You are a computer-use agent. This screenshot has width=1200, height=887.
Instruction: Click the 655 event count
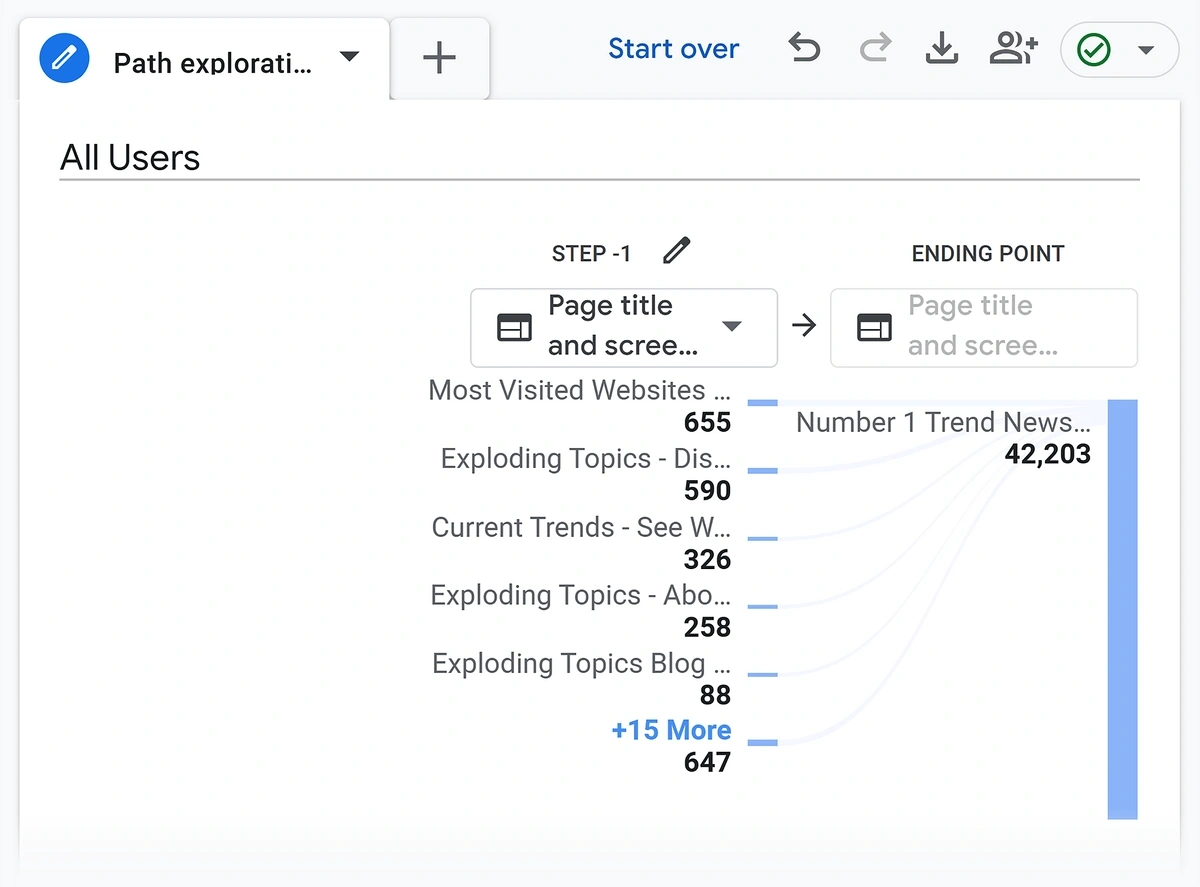click(x=708, y=422)
